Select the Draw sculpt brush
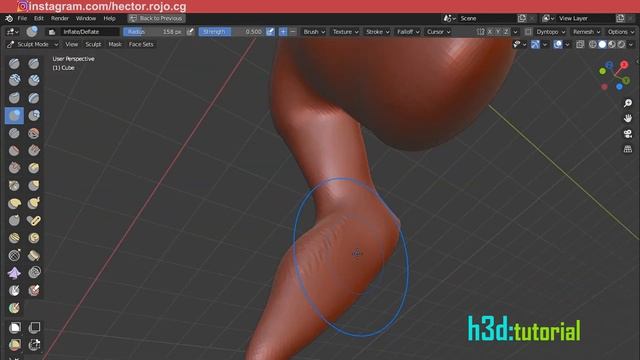The image size is (640, 360). (14, 63)
